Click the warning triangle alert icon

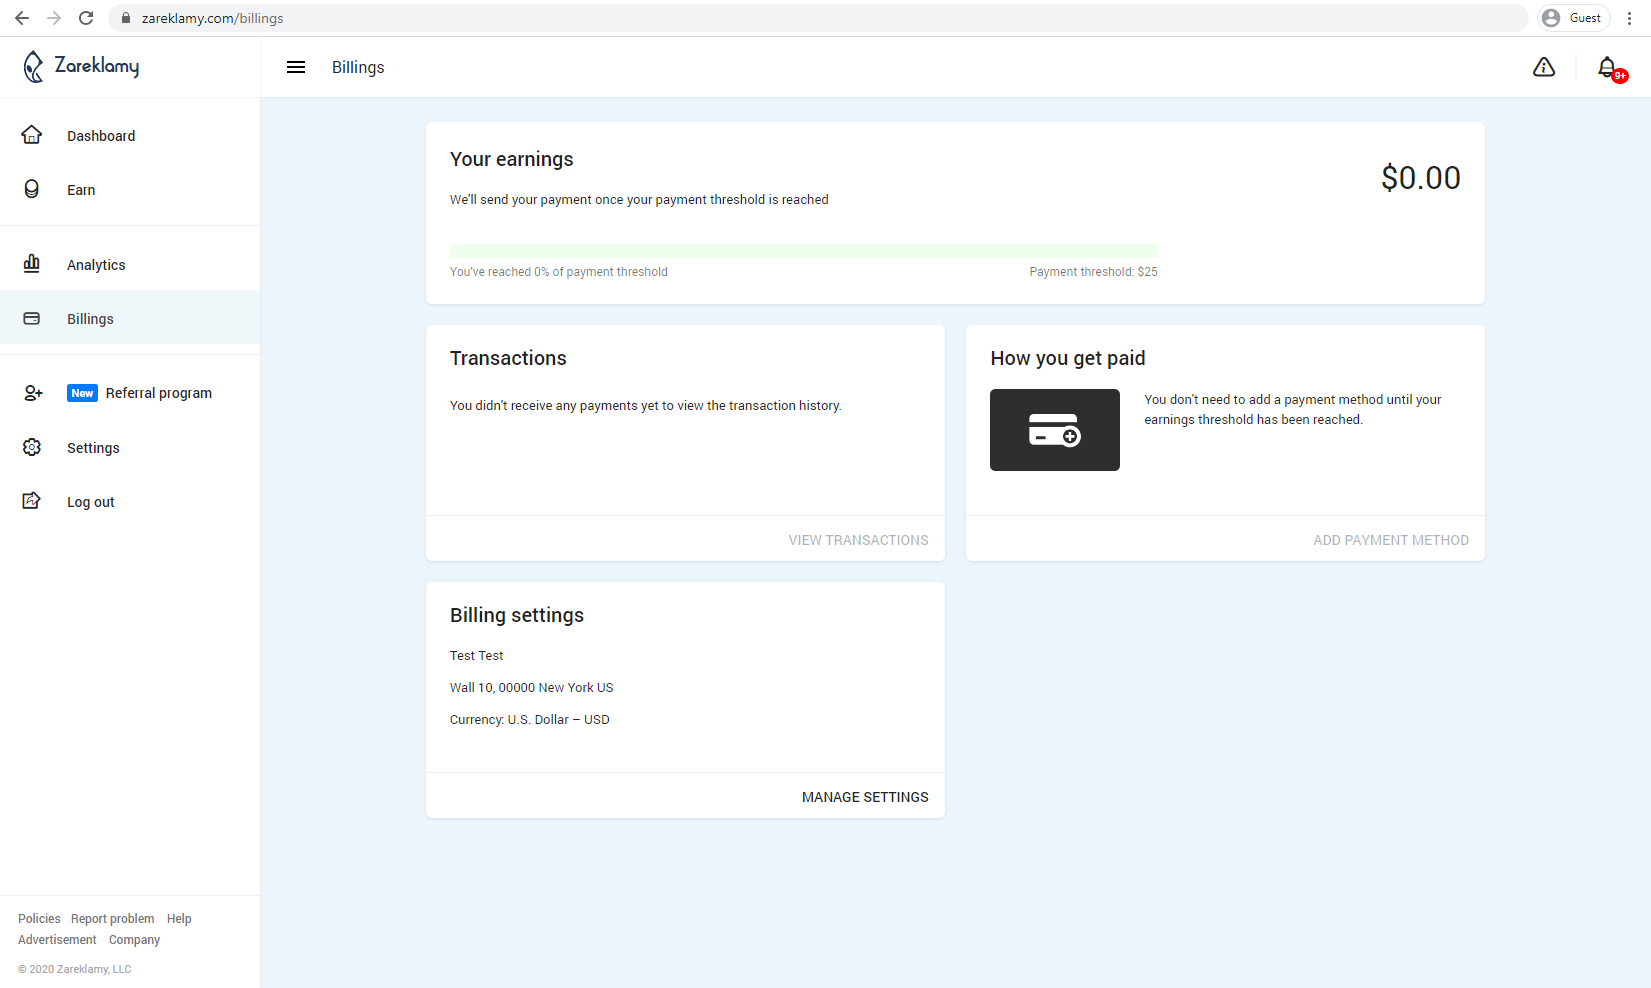[x=1544, y=67]
